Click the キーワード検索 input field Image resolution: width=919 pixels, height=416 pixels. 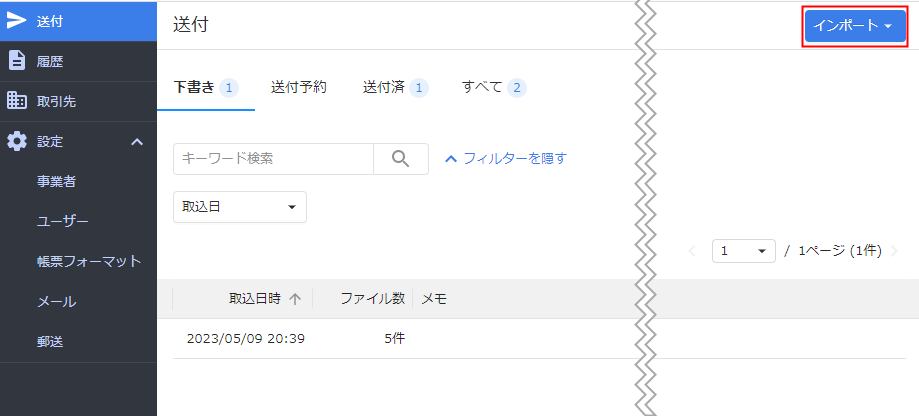pyautogui.click(x=273, y=159)
